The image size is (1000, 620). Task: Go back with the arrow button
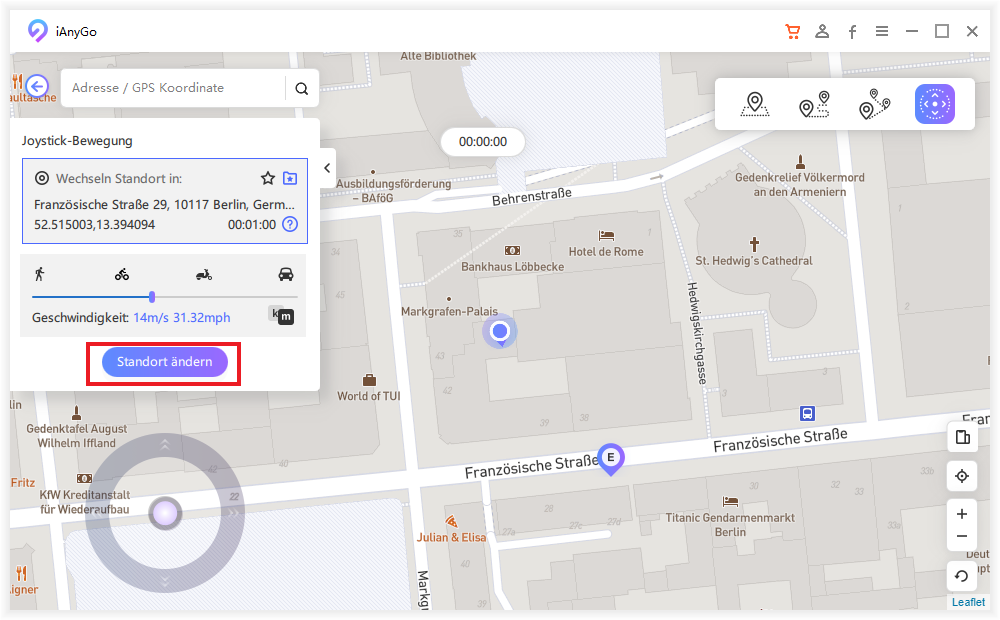[x=38, y=86]
